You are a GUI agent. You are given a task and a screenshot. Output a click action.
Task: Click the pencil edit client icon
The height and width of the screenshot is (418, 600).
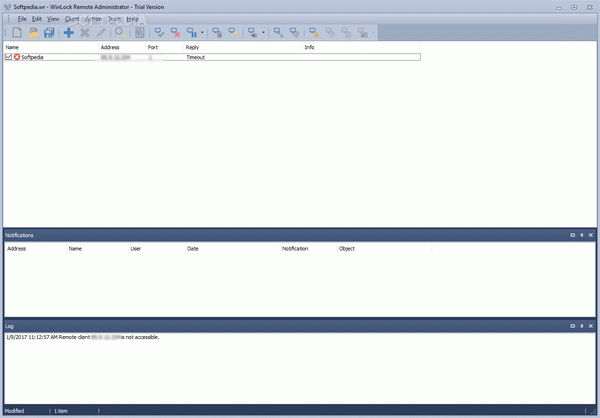(101, 33)
